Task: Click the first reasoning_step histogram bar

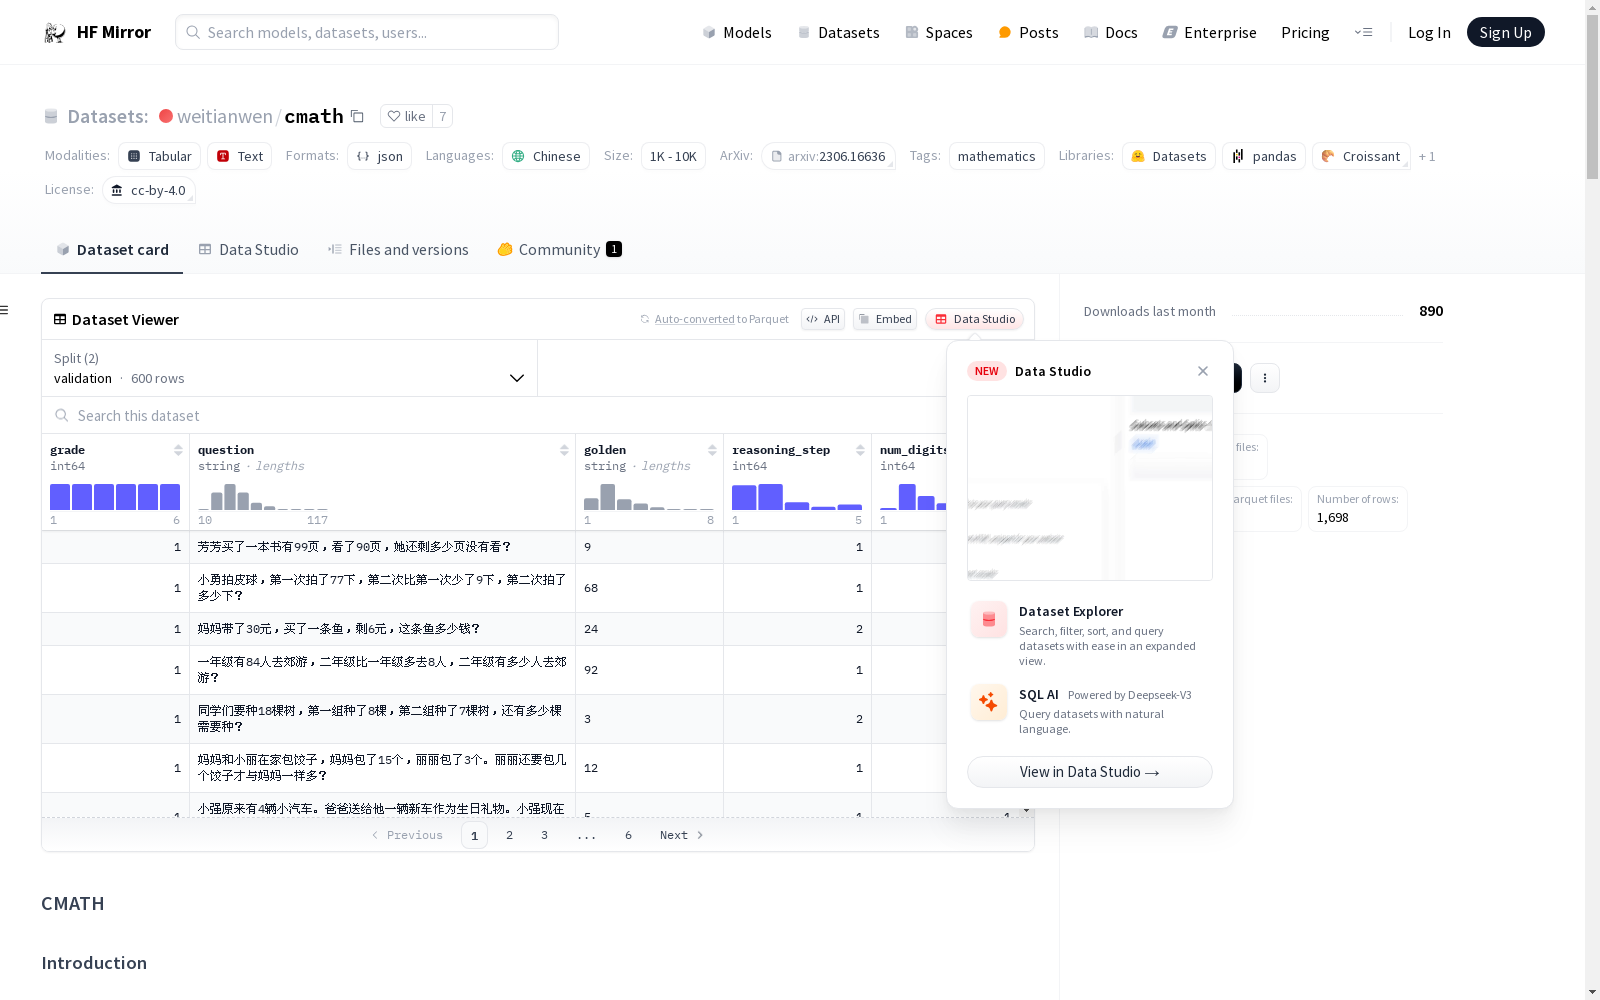Action: click(744, 497)
